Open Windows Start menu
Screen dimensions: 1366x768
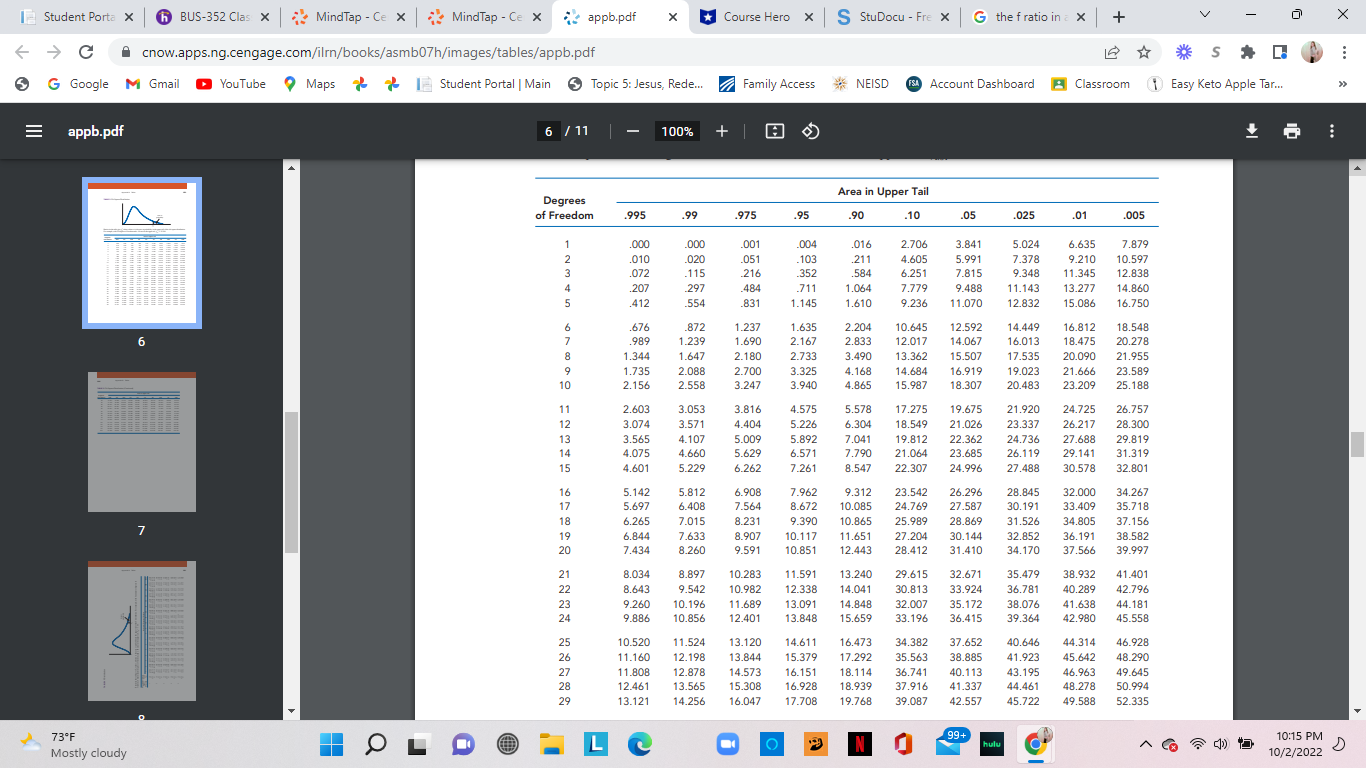331,744
